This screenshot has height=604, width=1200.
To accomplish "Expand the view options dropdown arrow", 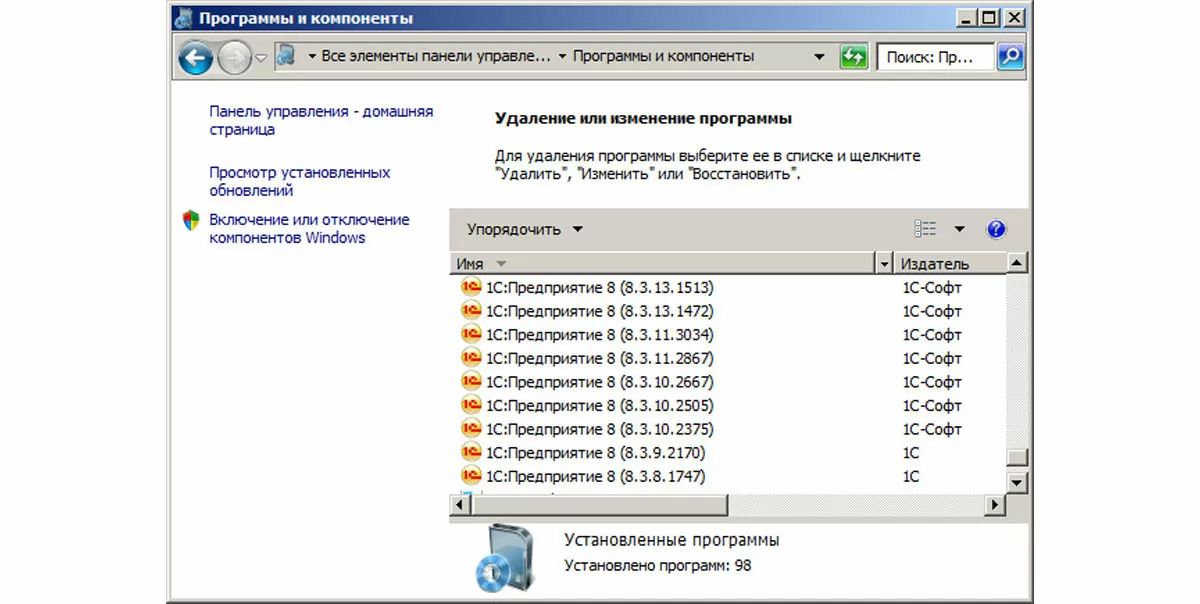I will (959, 230).
